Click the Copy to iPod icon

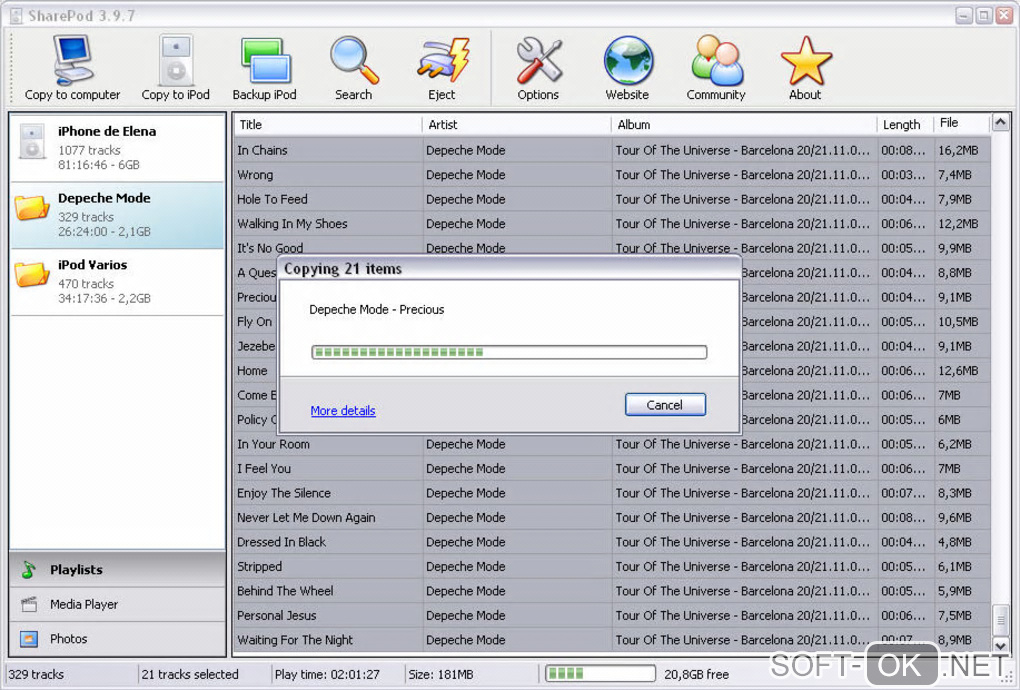click(176, 61)
